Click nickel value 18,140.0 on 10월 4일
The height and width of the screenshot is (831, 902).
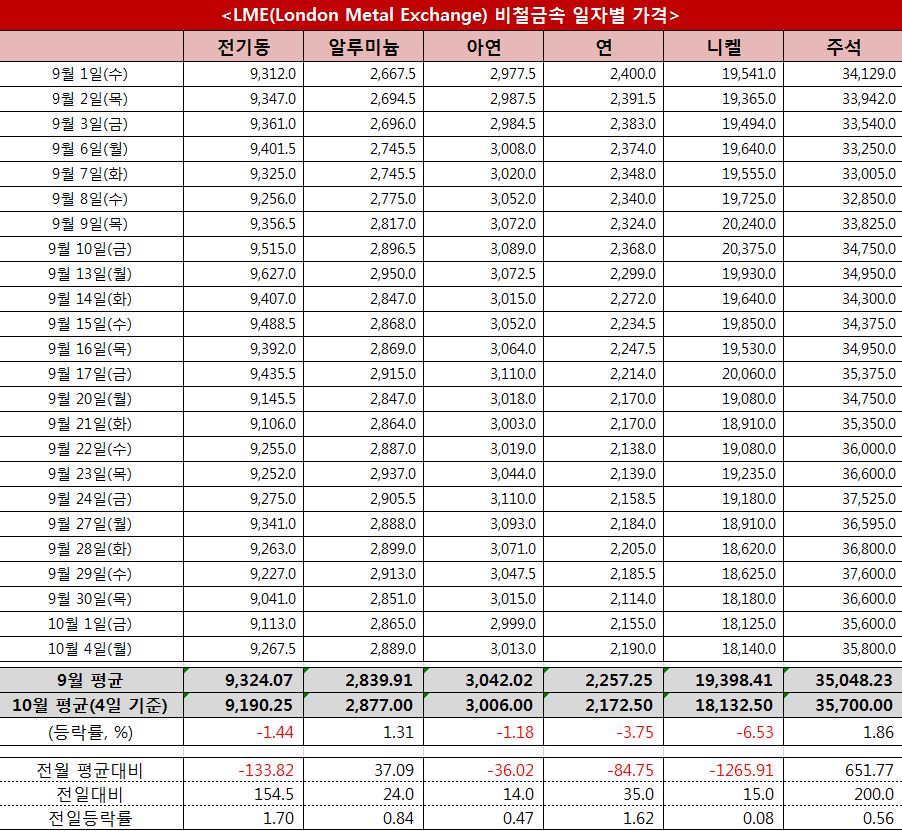point(749,649)
